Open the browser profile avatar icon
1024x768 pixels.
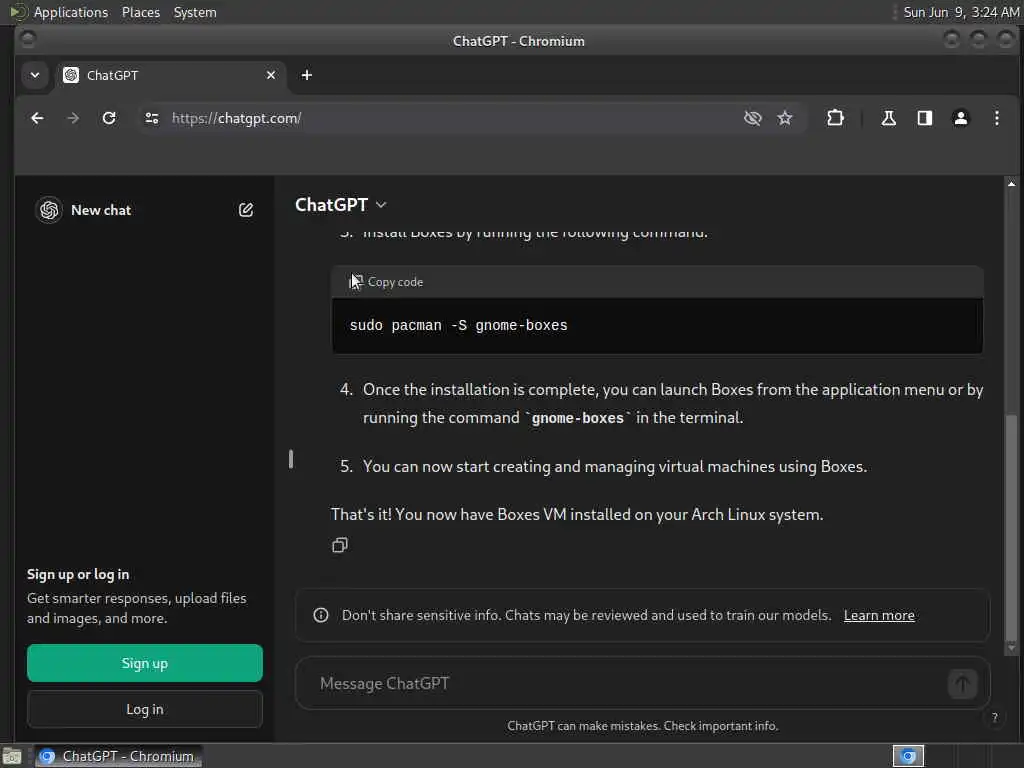961,118
